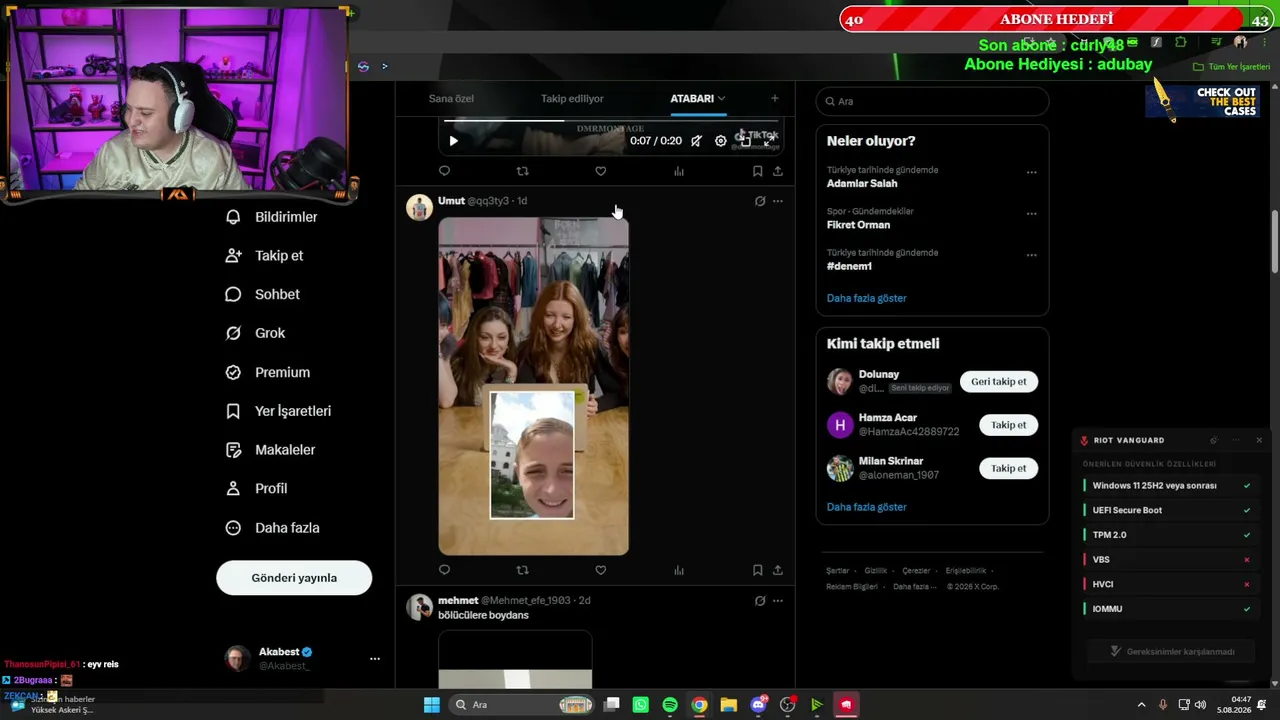Image resolution: width=1280 pixels, height=720 pixels.
Task: Share Umut's post
Action: click(777, 570)
